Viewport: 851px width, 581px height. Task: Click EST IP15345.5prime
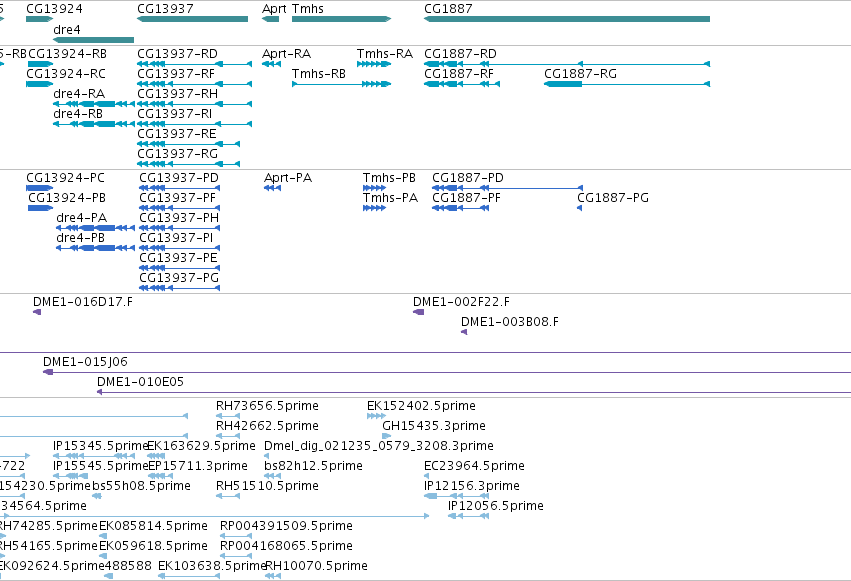coord(94,456)
